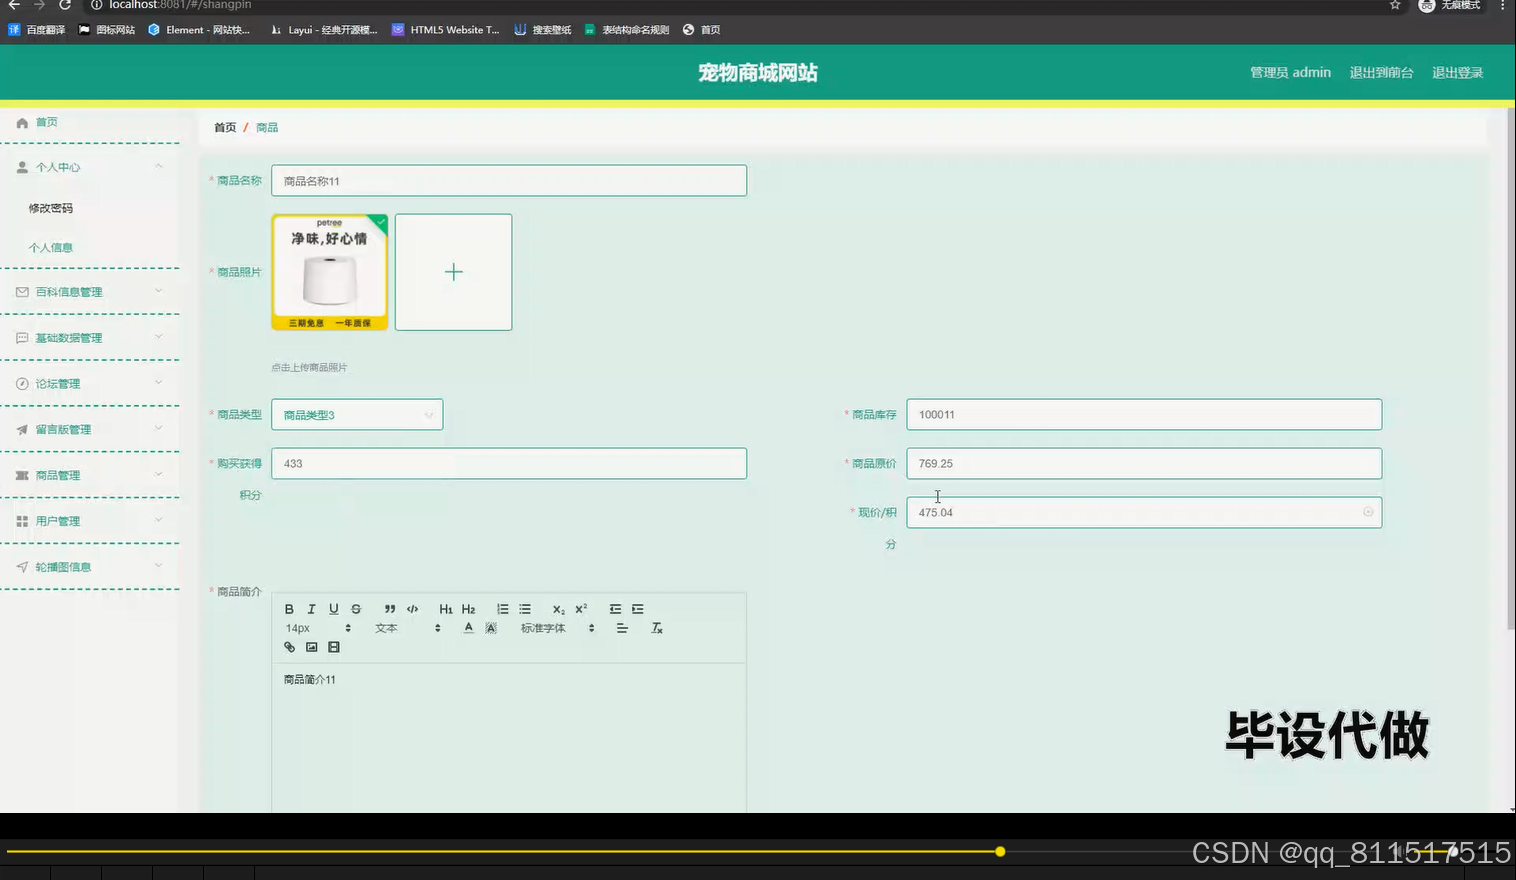This screenshot has width=1516, height=880.
Task: Apply superscript formatting
Action: pyautogui.click(x=581, y=609)
